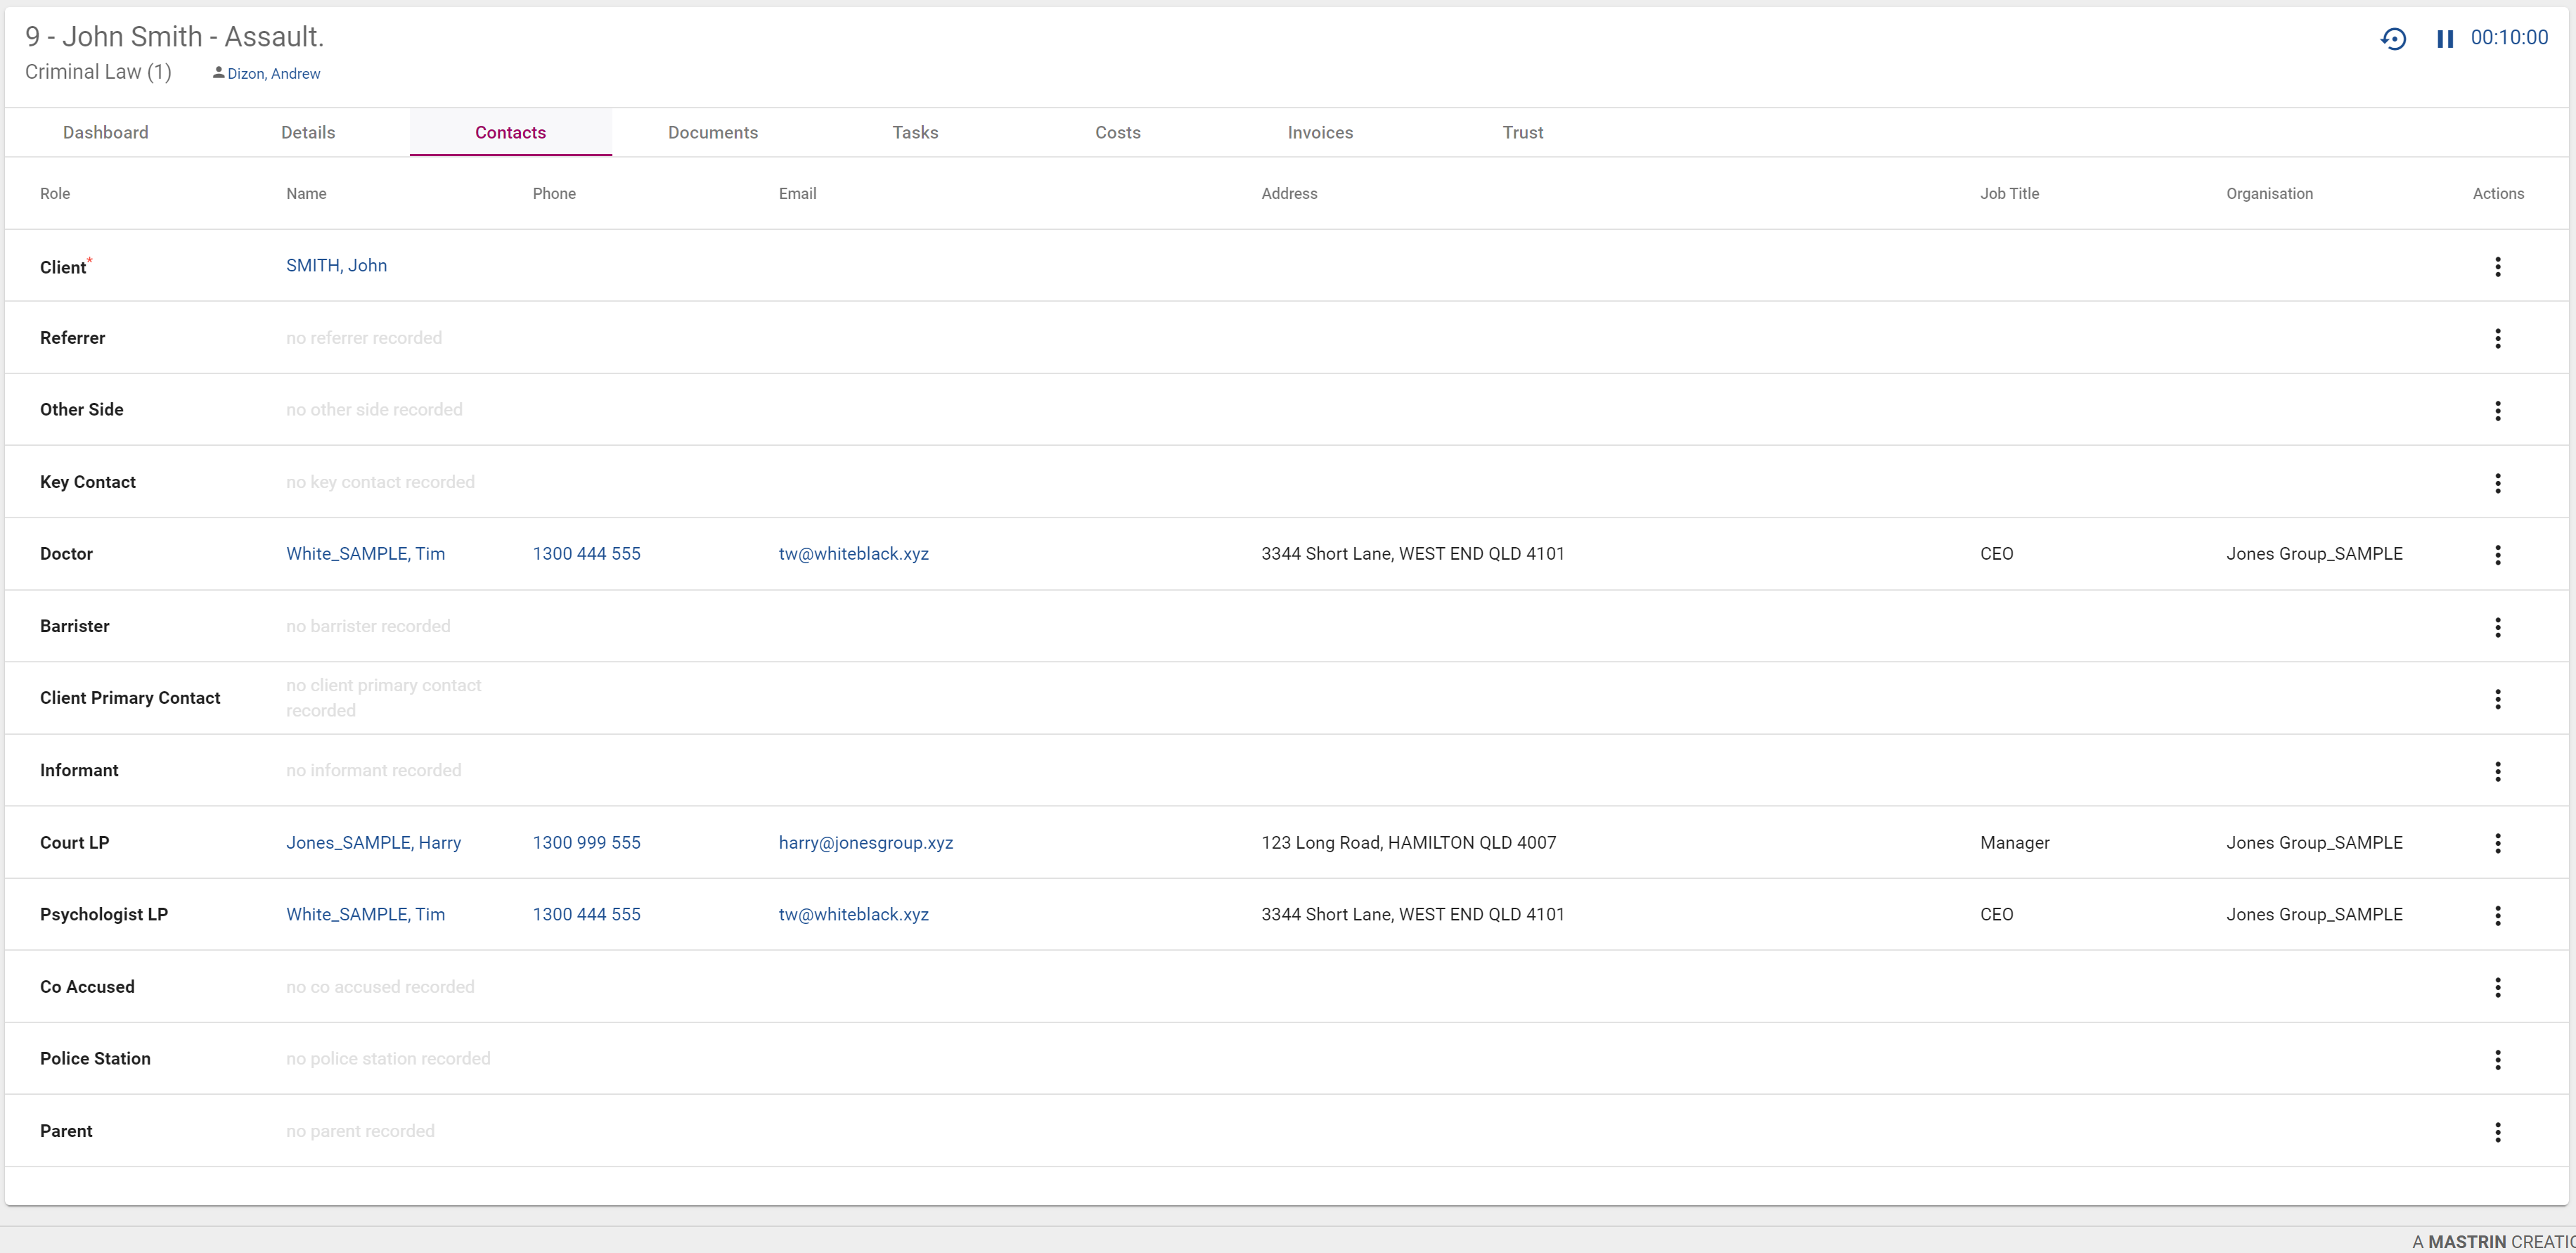Open the actions menu on the Police Station row
Screen dimensions: 2576x1253
[x=2498, y=1059]
